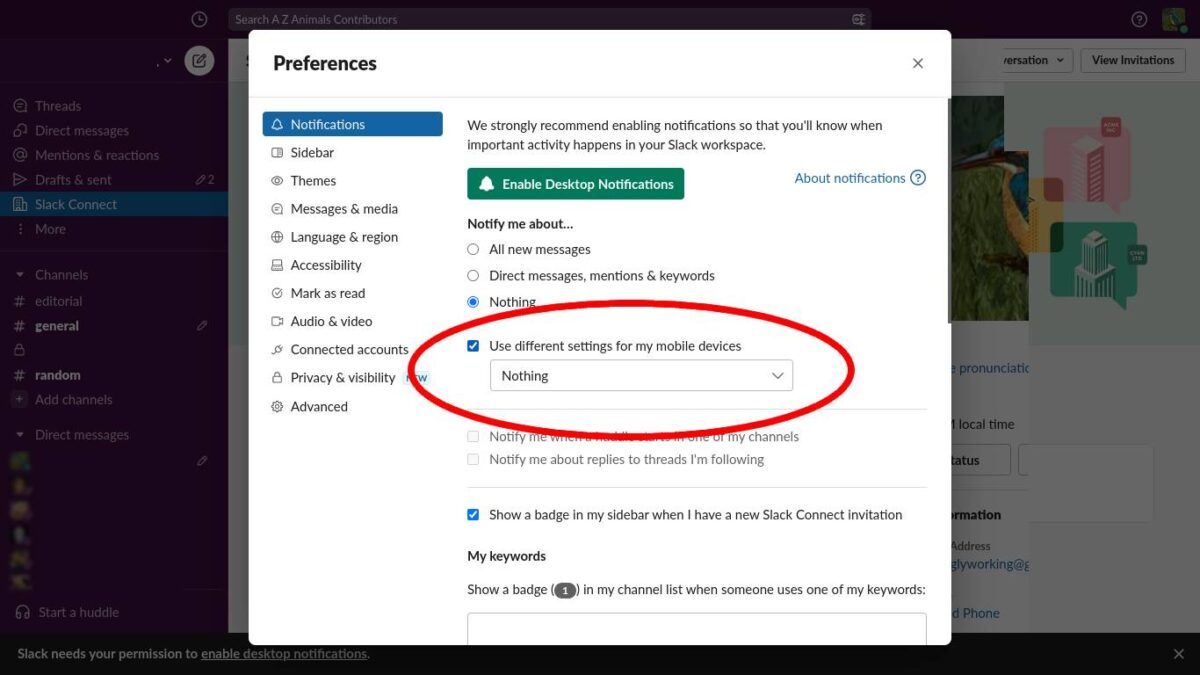Viewport: 1200px width, 675px height.
Task: Open Messages & media preferences tab
Action: click(353, 209)
